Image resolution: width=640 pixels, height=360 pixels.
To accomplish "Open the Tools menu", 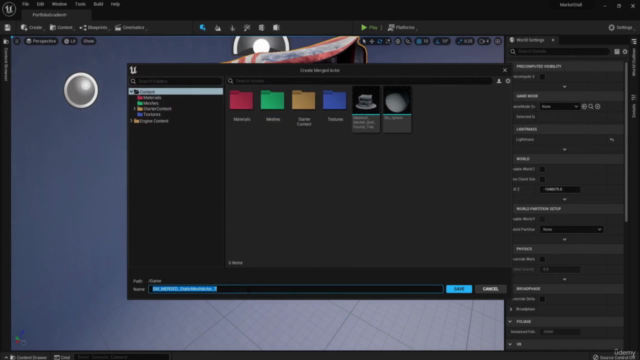I will pos(80,4).
